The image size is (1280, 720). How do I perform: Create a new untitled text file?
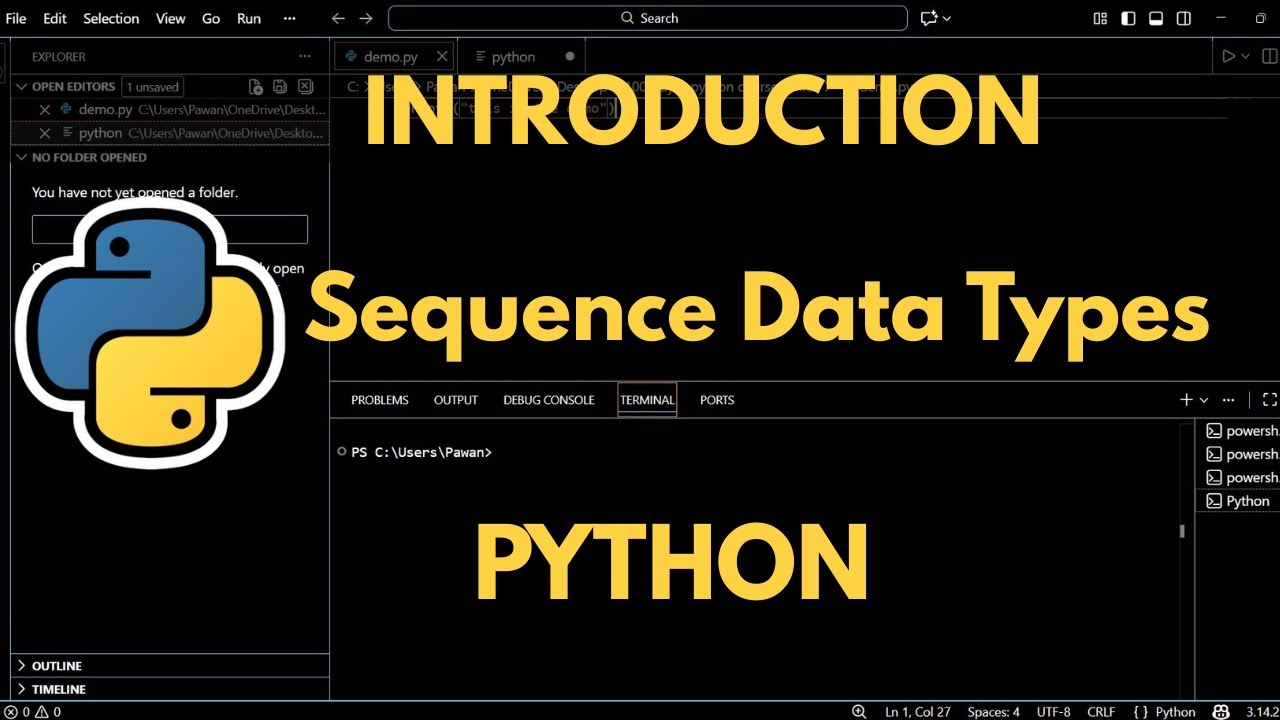pyautogui.click(x=256, y=87)
